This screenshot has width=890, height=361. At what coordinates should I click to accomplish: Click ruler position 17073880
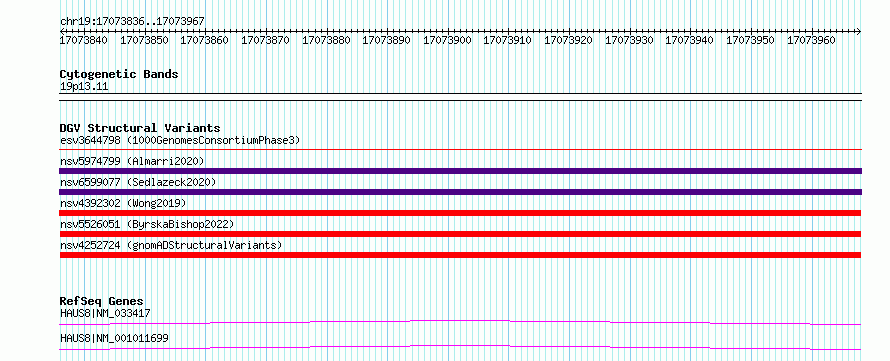click(326, 40)
